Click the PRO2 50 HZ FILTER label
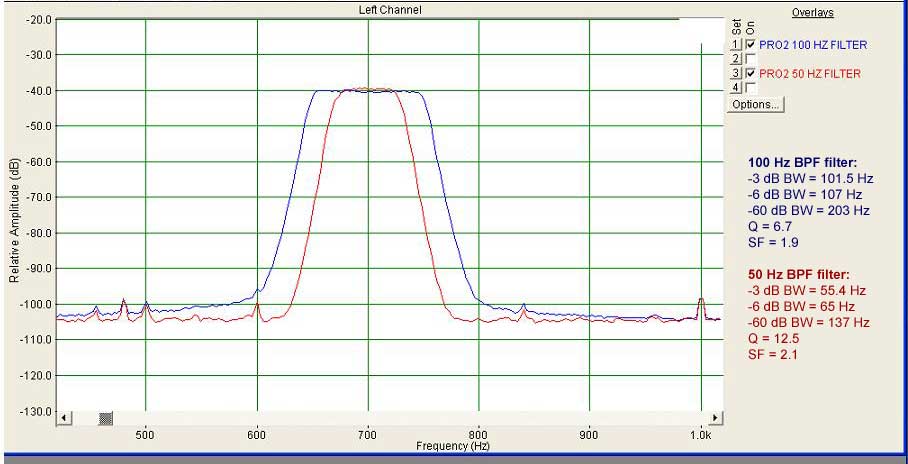 click(x=810, y=74)
